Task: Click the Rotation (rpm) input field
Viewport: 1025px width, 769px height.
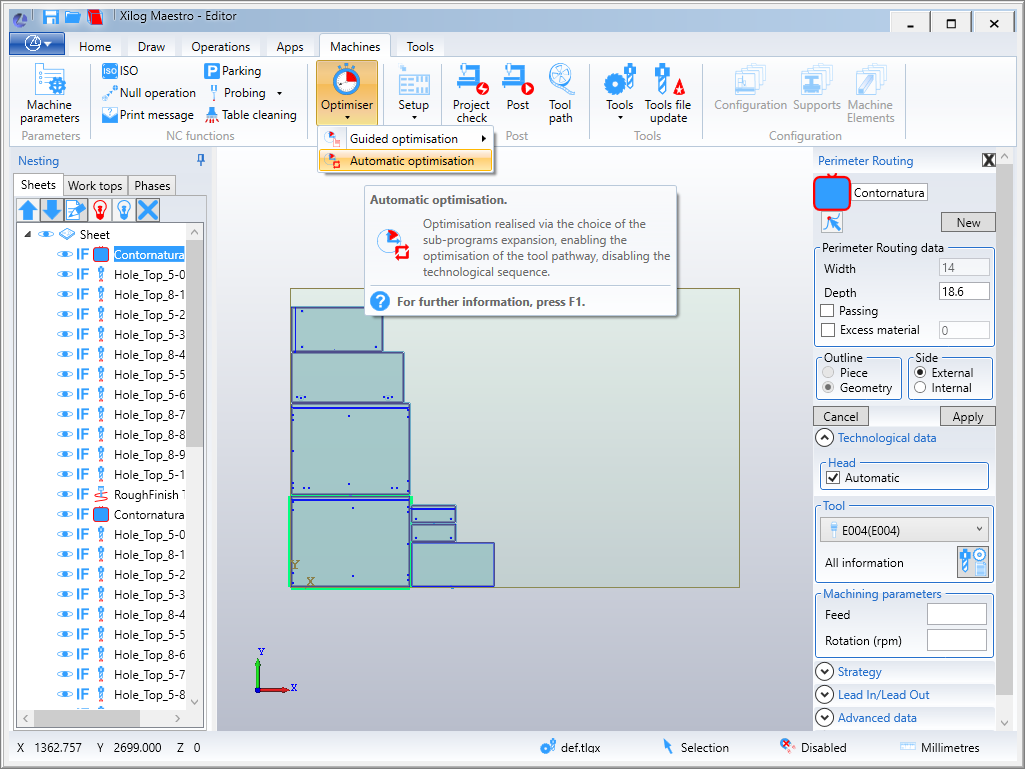Action: coord(956,640)
